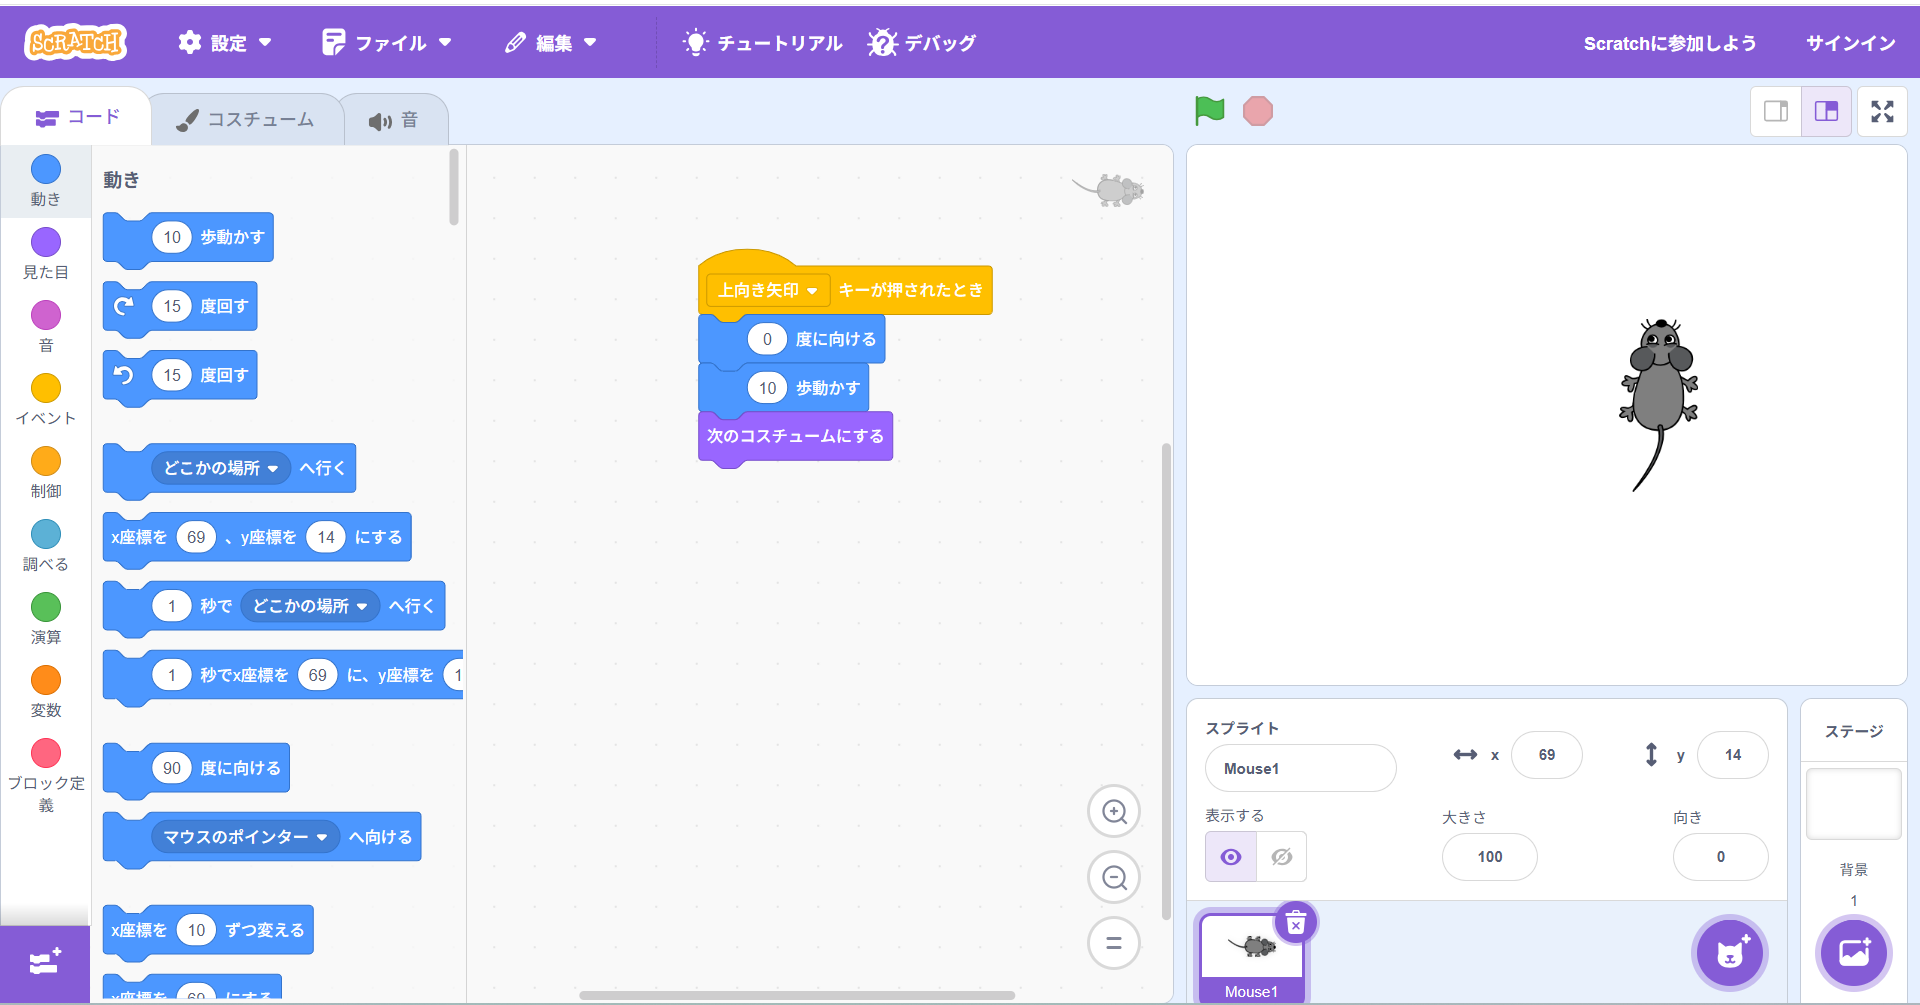
Task: Show the sprite with eye icon
Action: [x=1231, y=857]
